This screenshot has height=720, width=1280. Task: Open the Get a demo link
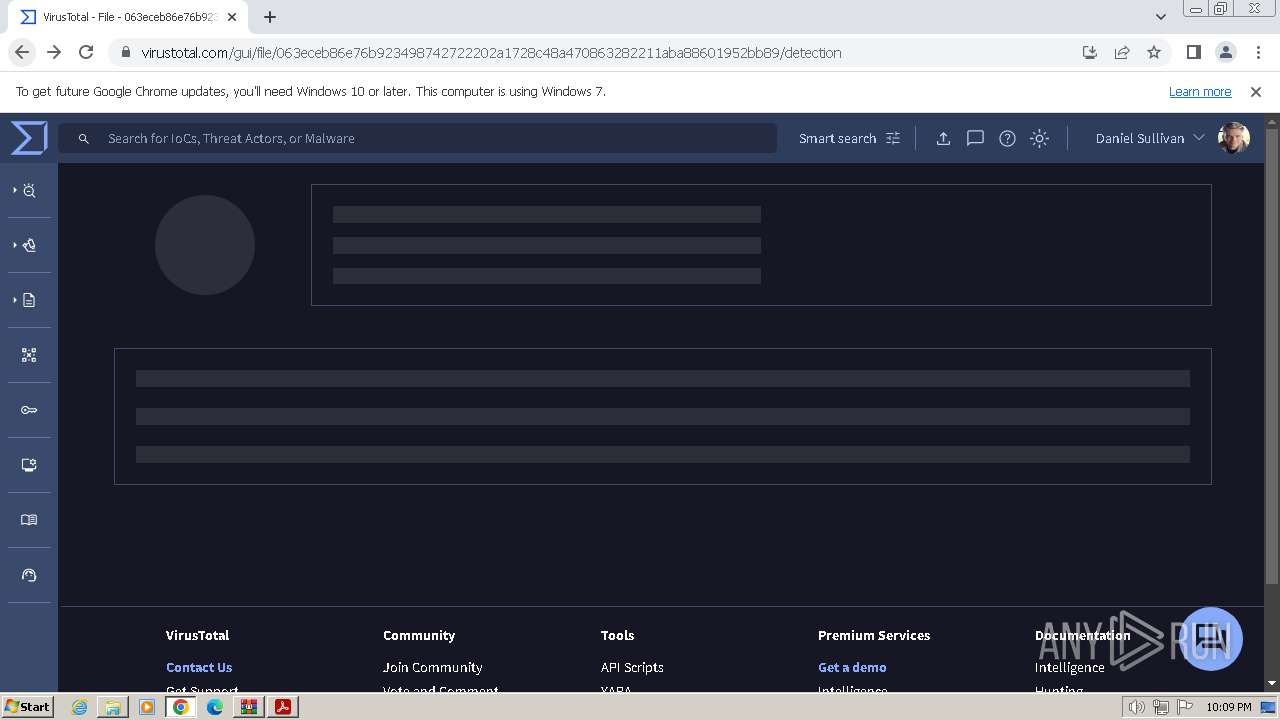(x=852, y=667)
